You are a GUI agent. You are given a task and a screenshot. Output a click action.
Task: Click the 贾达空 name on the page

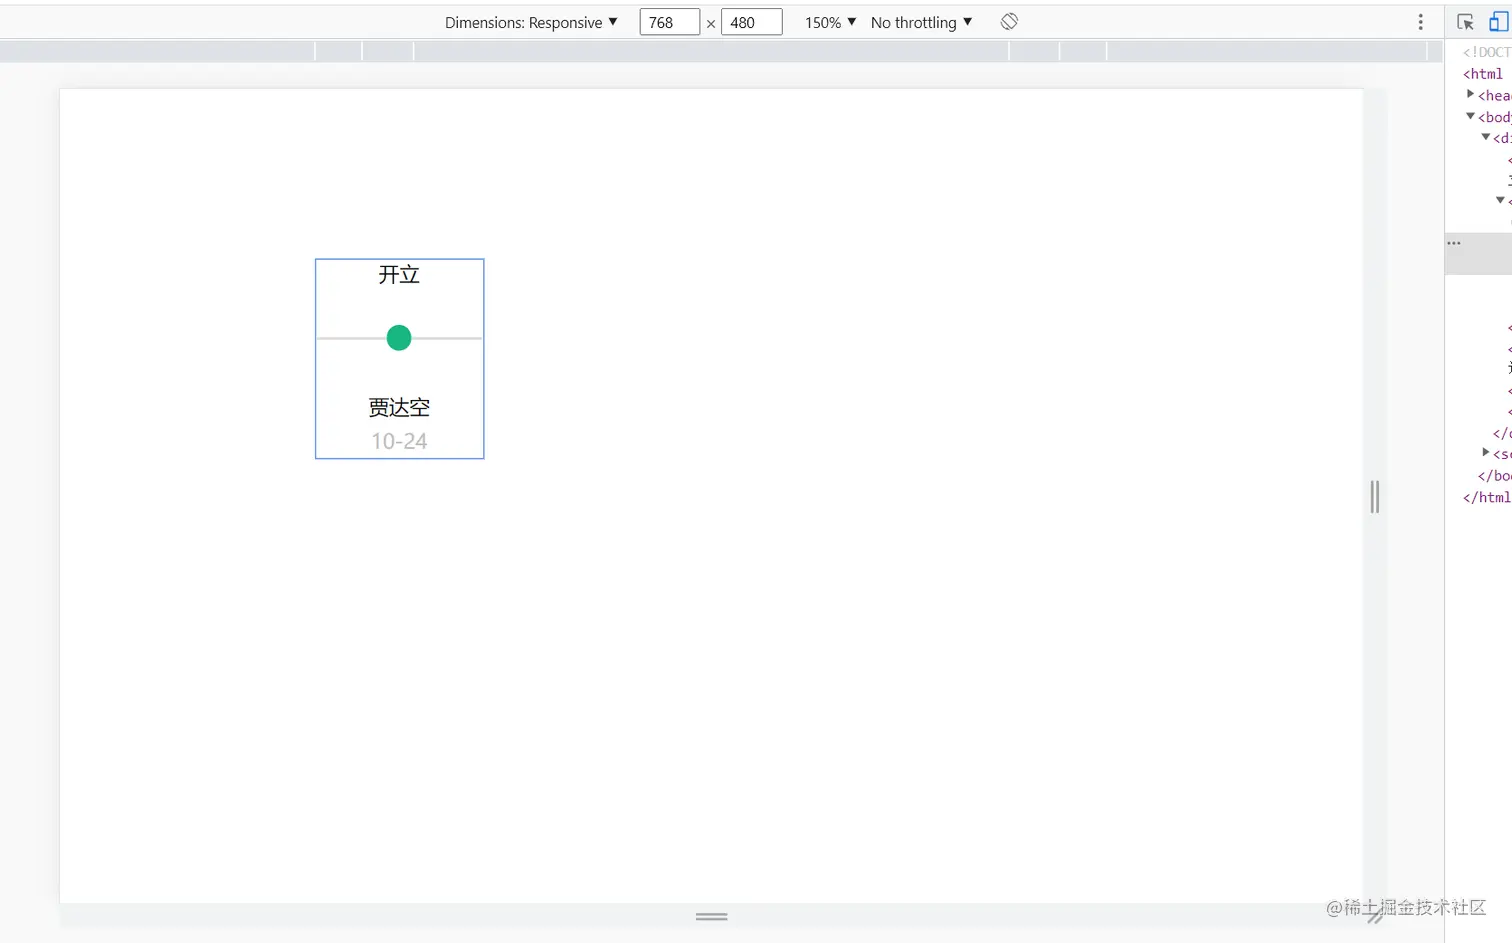(x=398, y=407)
